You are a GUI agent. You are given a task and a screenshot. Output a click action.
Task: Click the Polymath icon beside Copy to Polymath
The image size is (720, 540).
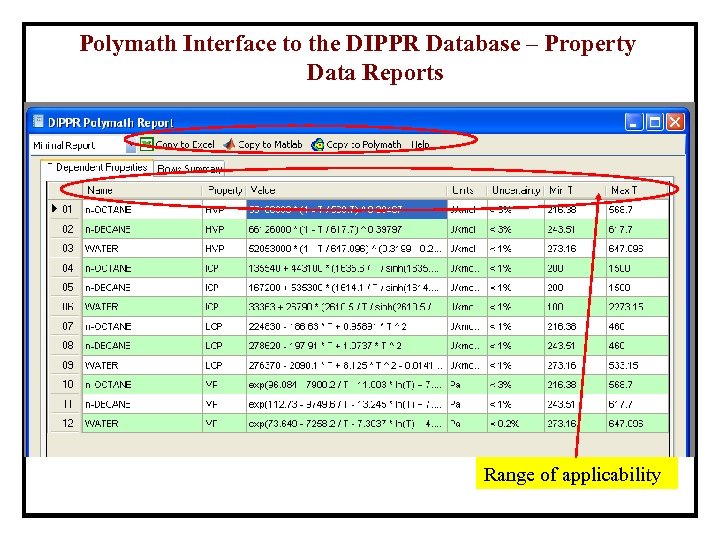(x=317, y=145)
